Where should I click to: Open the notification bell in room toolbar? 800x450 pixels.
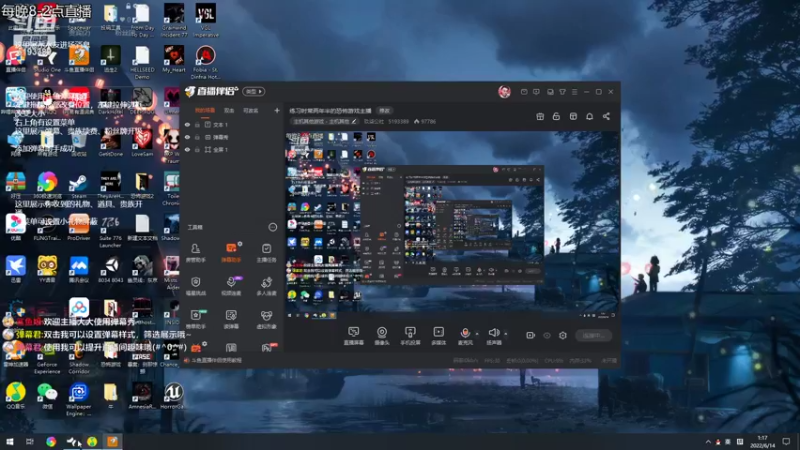pos(589,116)
